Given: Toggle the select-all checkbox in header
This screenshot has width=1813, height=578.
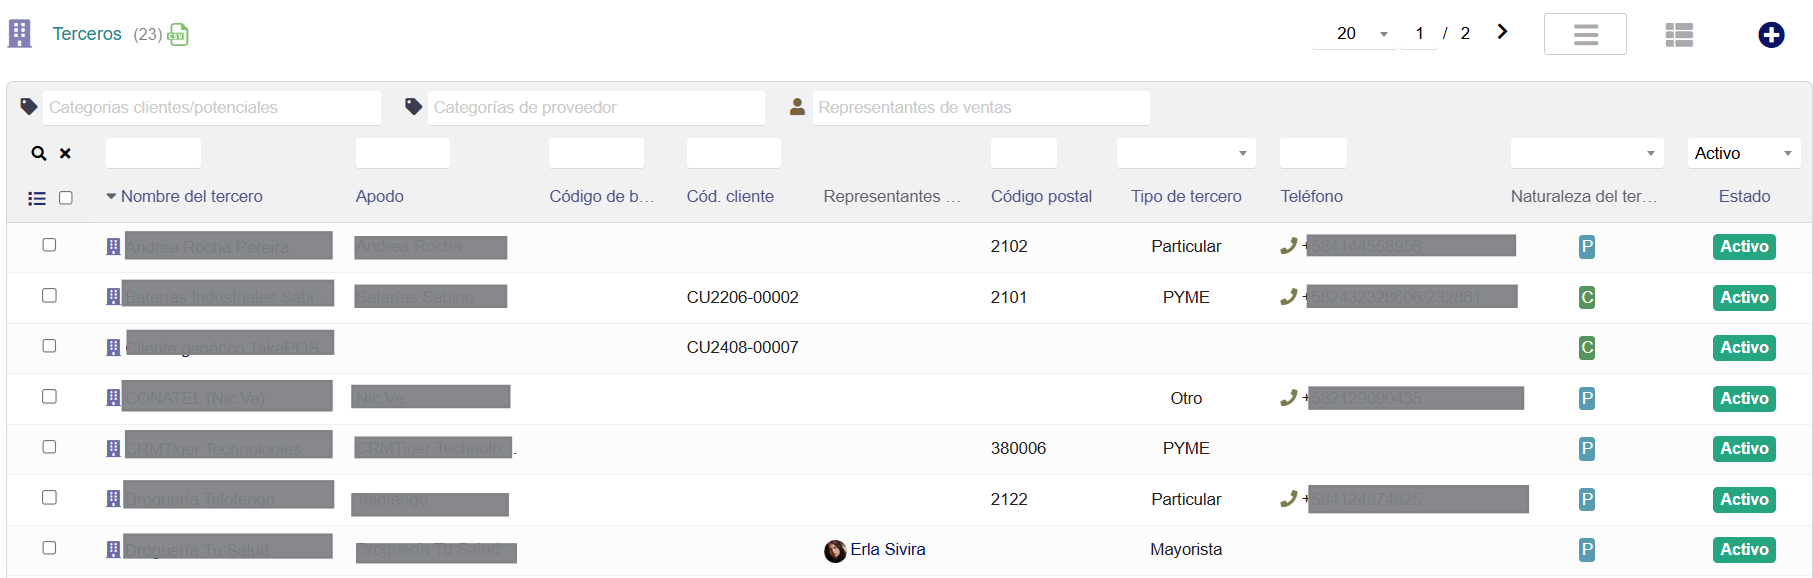Looking at the screenshot, I should click(66, 198).
